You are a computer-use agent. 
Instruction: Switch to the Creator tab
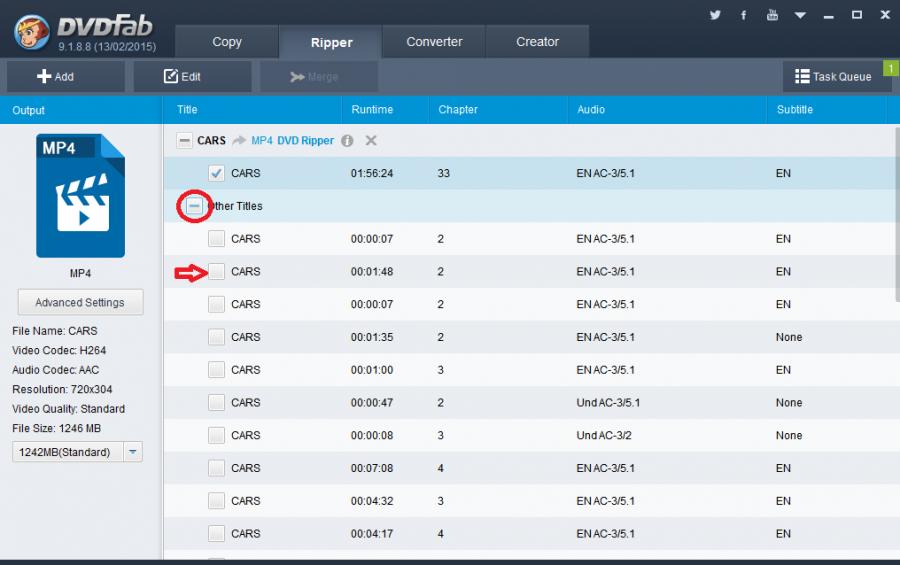click(537, 42)
